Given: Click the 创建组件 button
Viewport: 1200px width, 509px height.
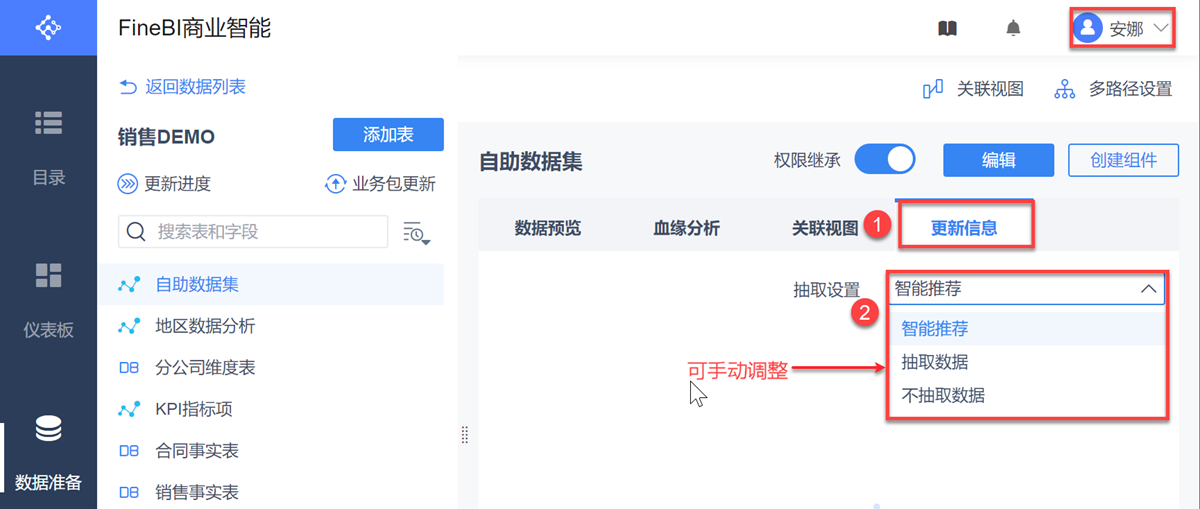Looking at the screenshot, I should click(1123, 160).
